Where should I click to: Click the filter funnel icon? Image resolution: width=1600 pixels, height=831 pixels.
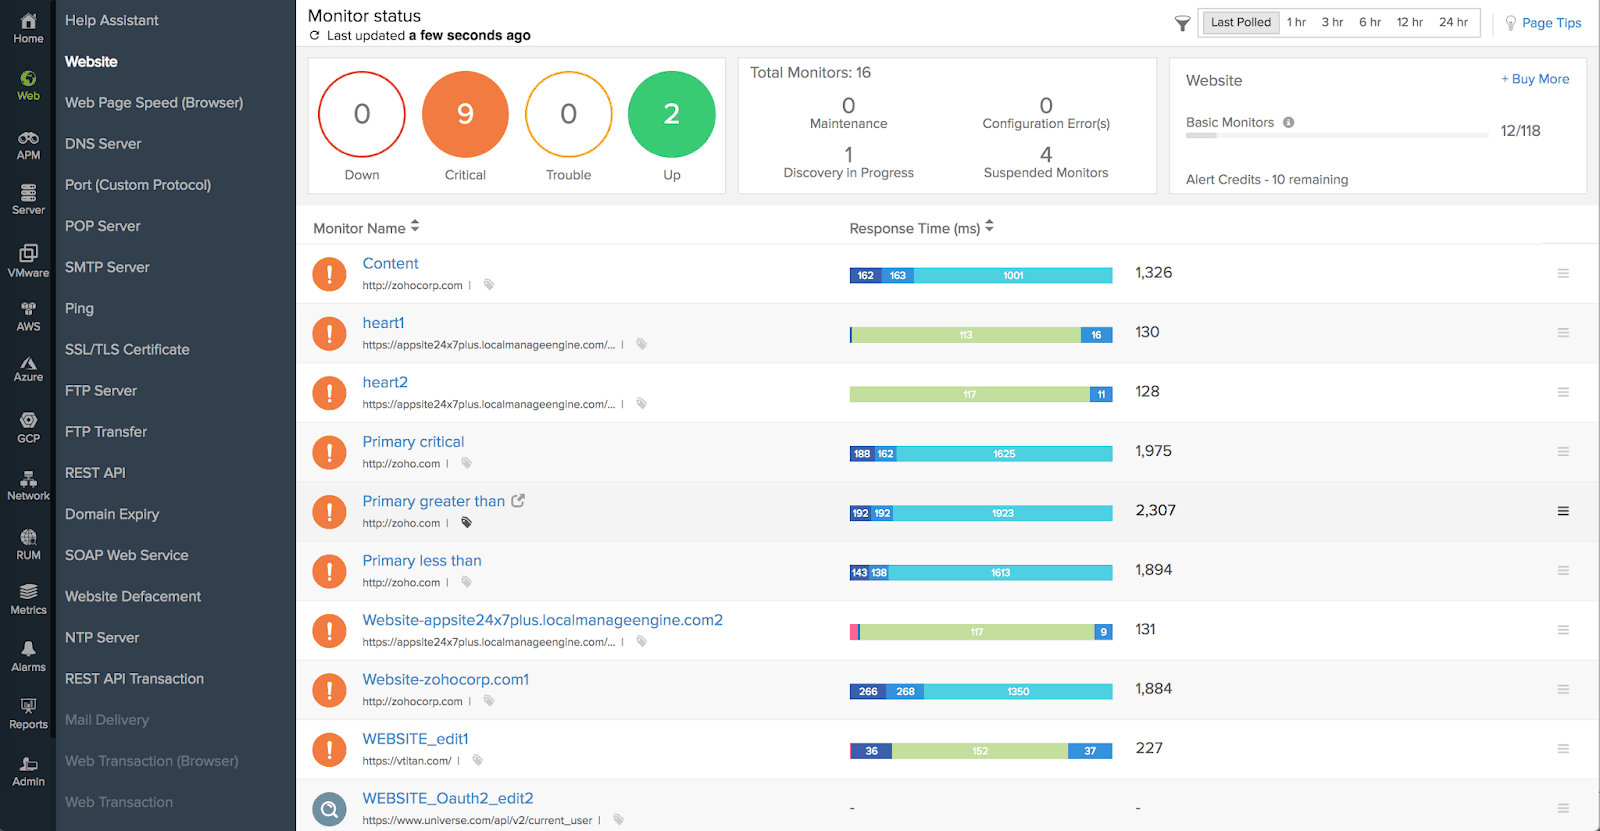[1182, 23]
